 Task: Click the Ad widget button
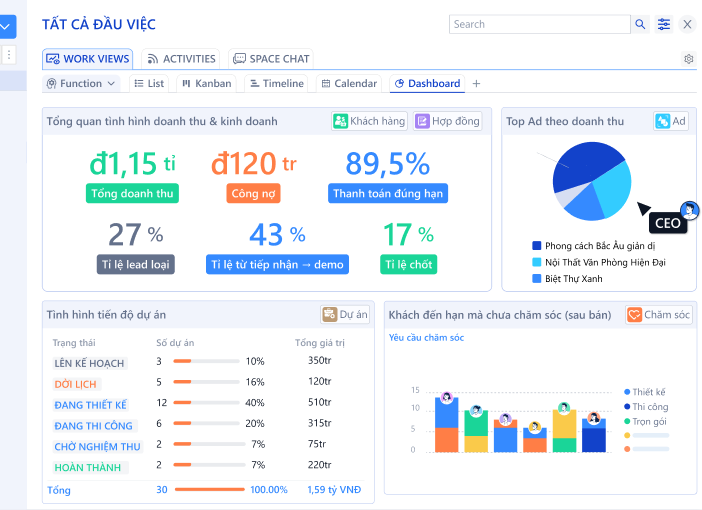pos(671,121)
